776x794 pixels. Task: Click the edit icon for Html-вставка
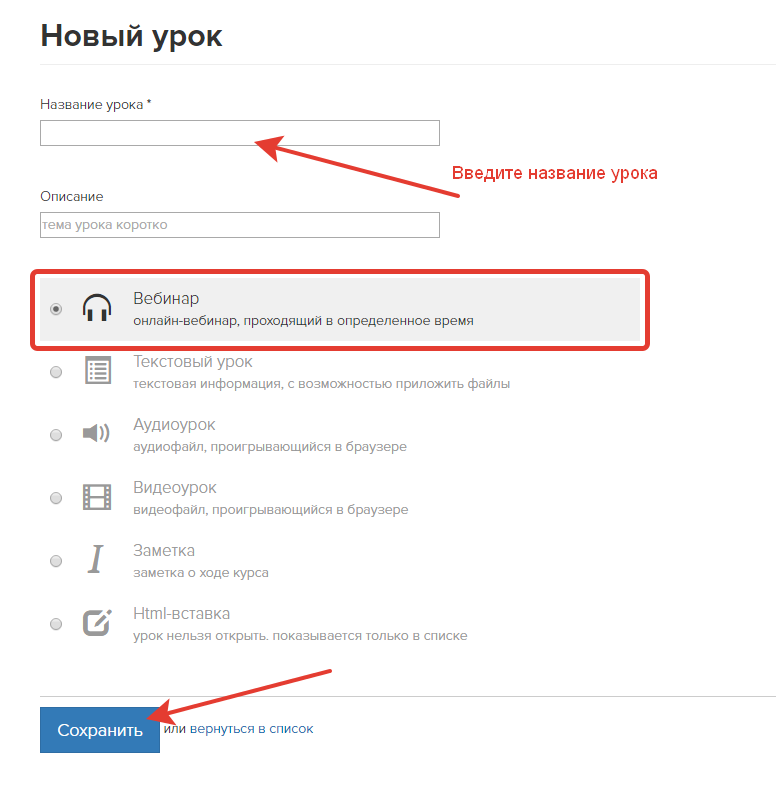pos(97,623)
